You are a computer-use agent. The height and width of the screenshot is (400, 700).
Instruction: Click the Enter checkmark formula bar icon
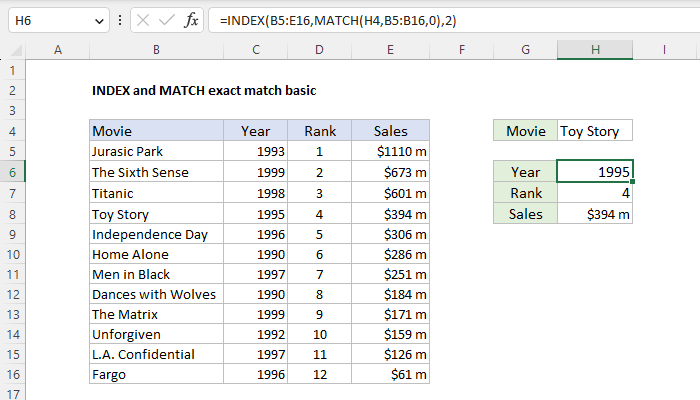(167, 21)
